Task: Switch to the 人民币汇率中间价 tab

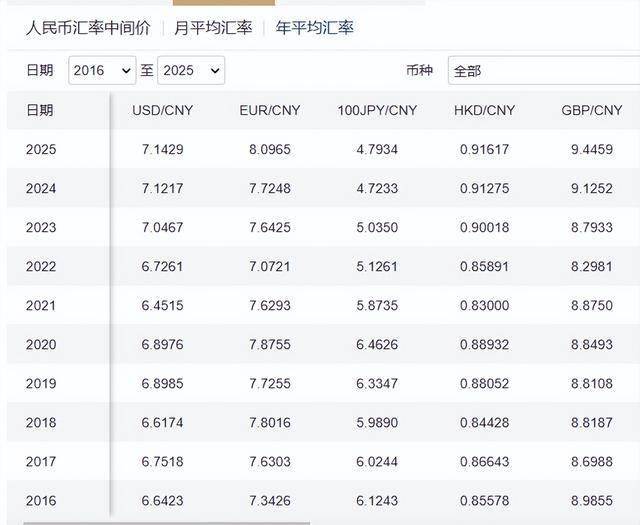Action: pyautogui.click(x=88, y=28)
